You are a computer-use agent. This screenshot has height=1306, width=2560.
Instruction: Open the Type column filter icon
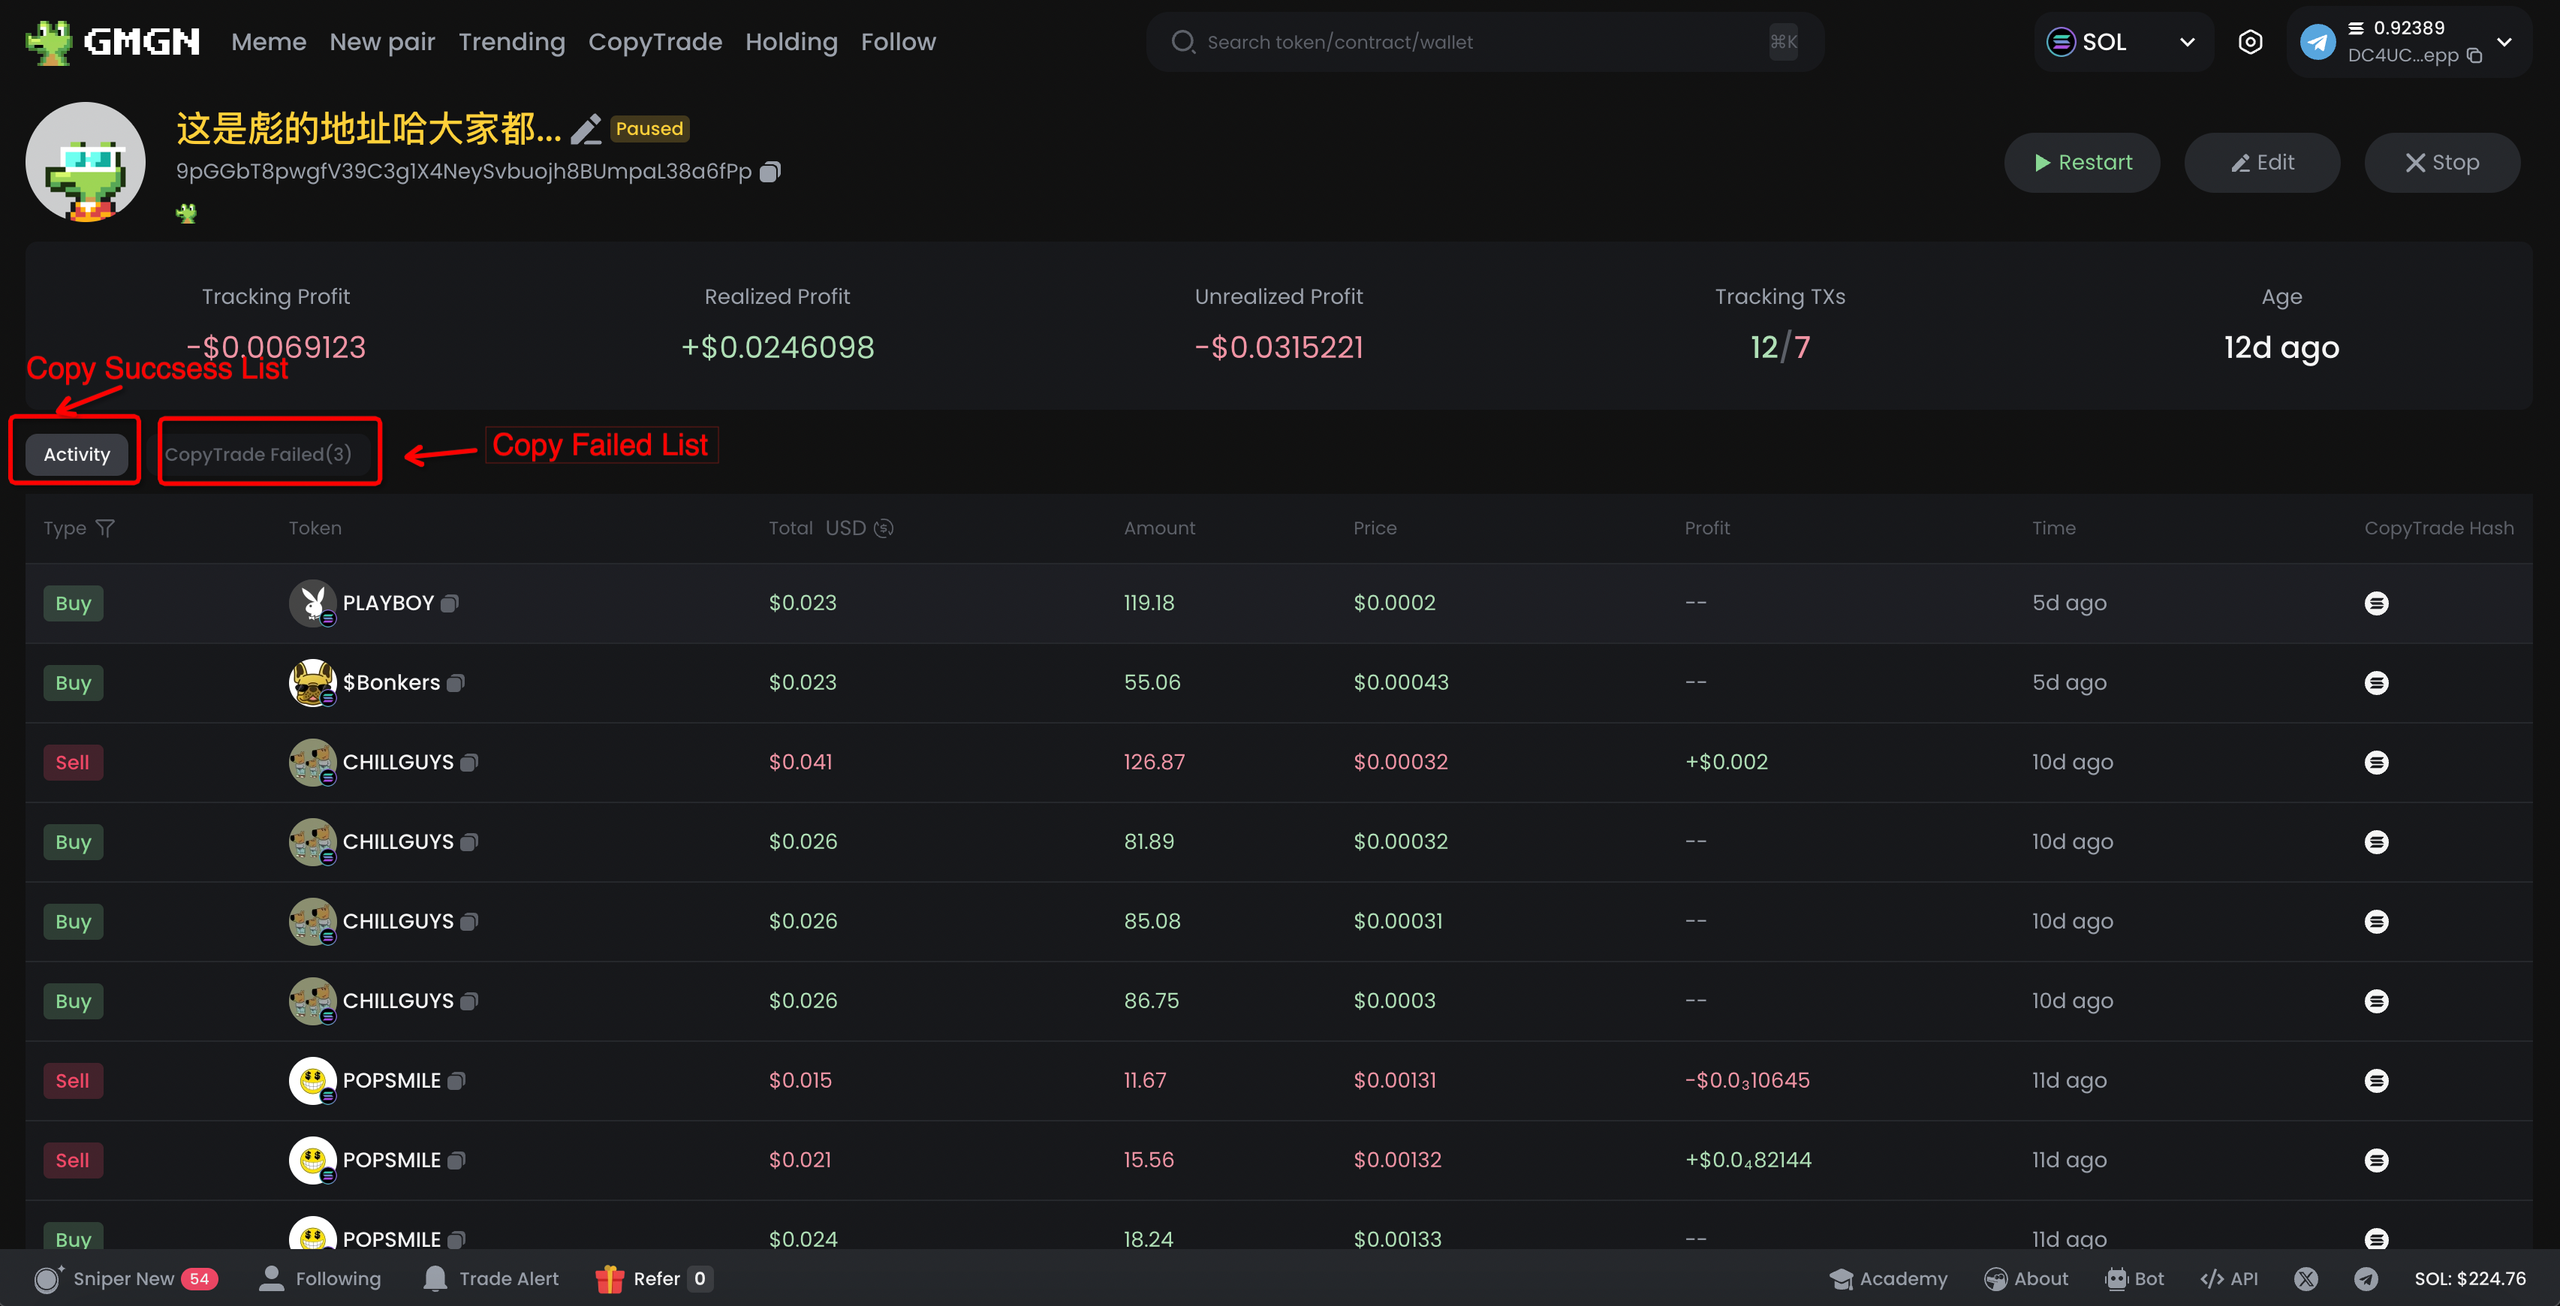pos(105,528)
